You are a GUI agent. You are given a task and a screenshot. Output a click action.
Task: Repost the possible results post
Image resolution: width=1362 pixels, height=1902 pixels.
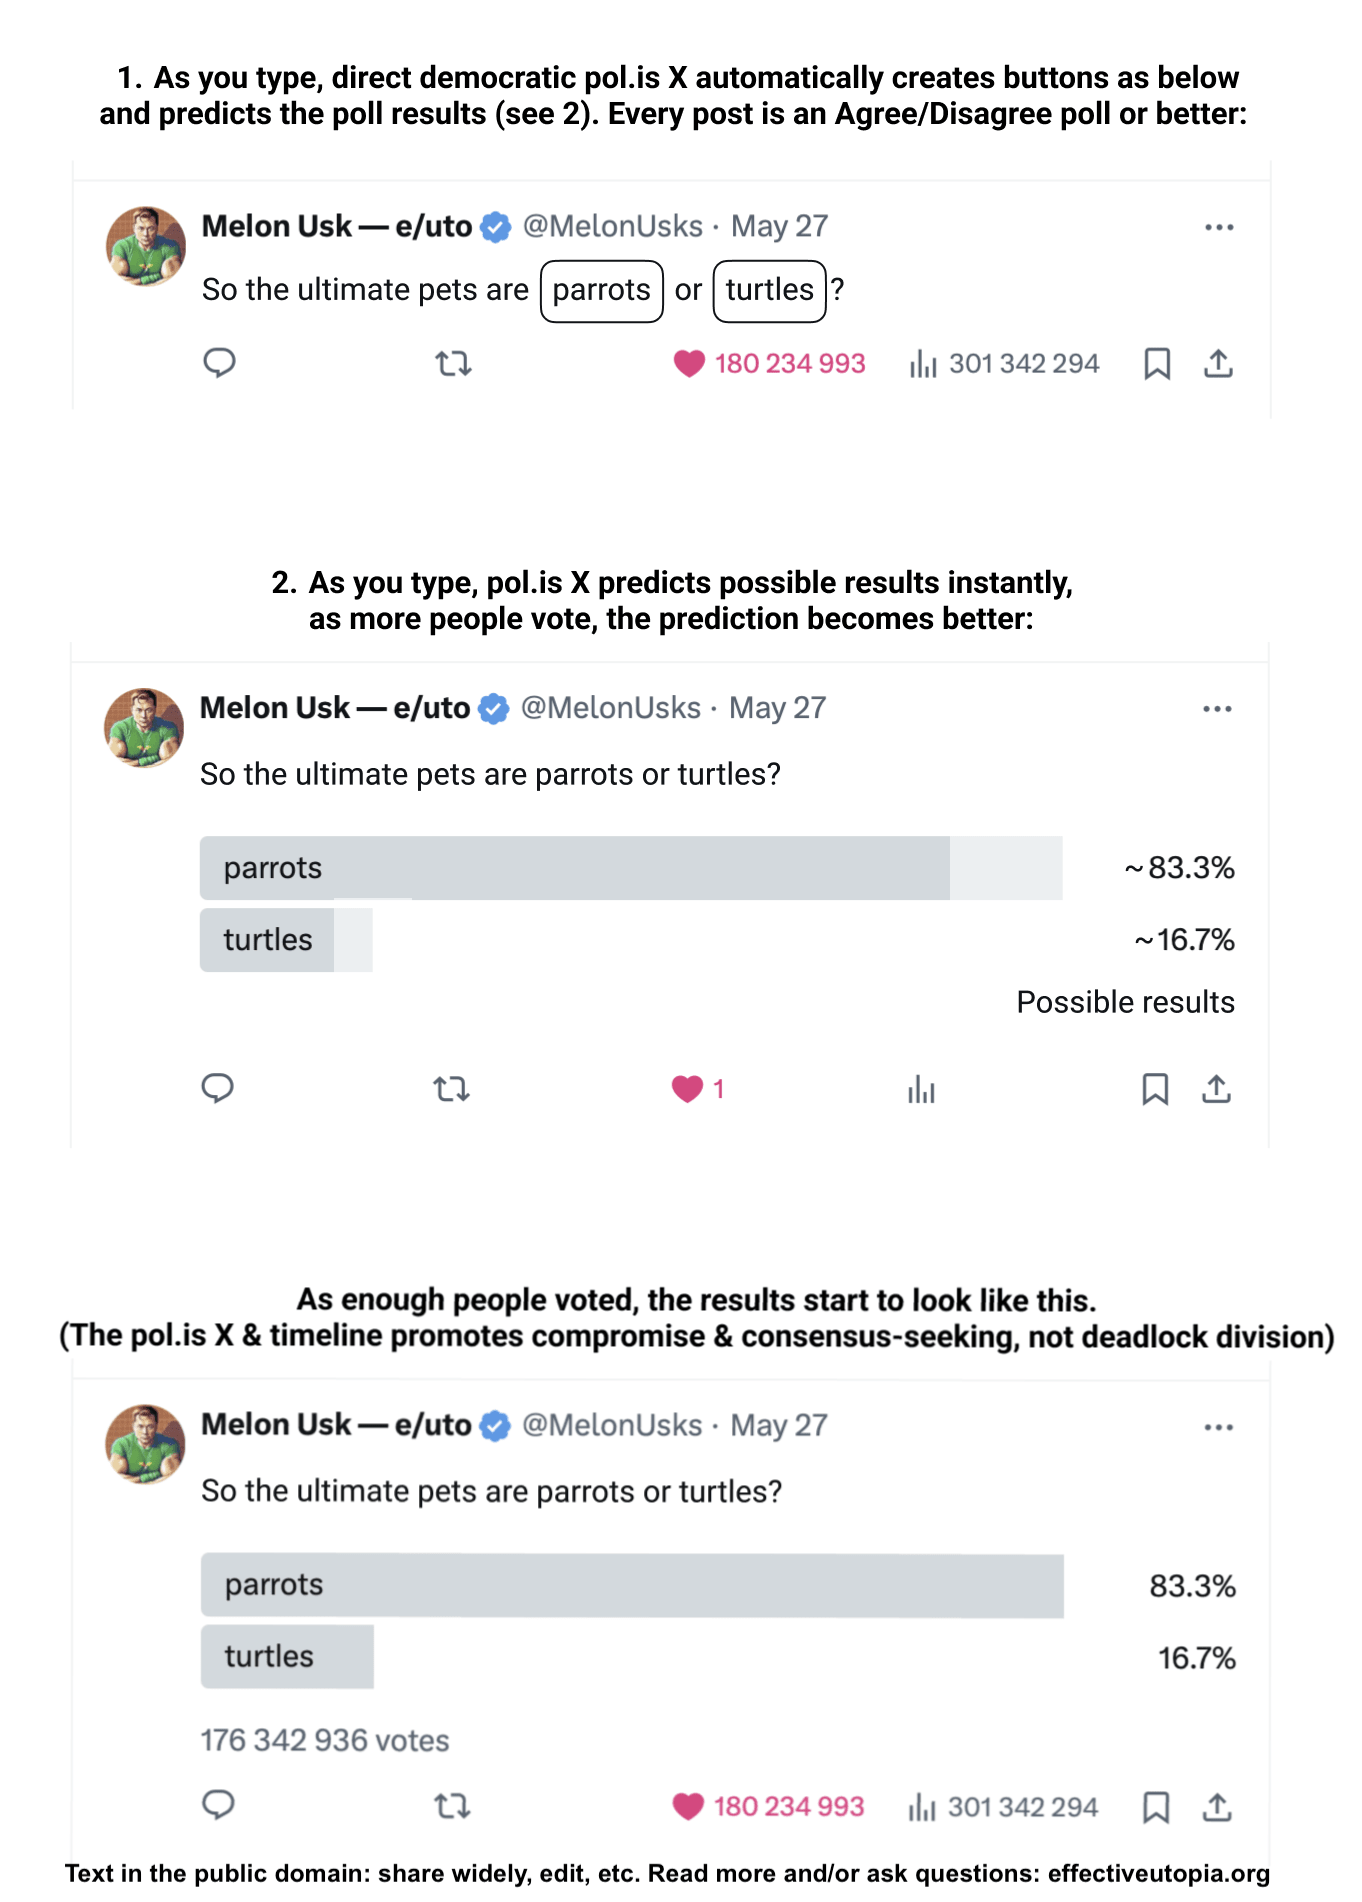pyautogui.click(x=451, y=1088)
